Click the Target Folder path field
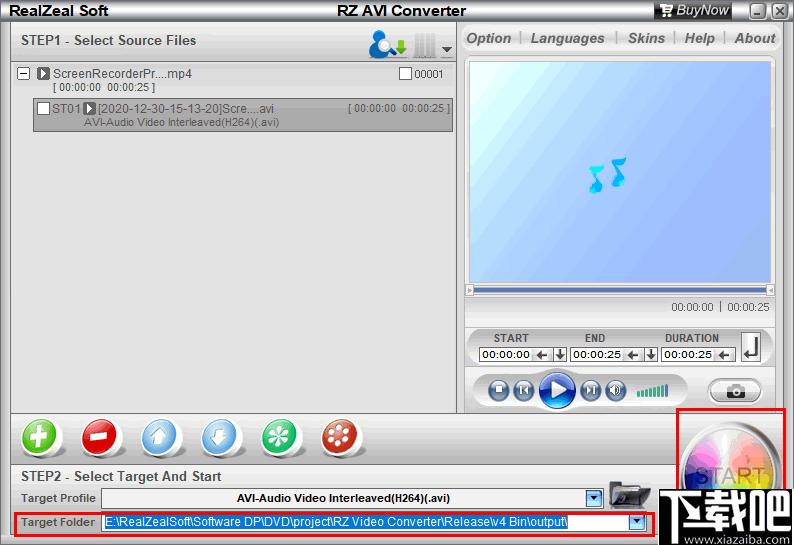Screen dimensions: 794x545 366,522
